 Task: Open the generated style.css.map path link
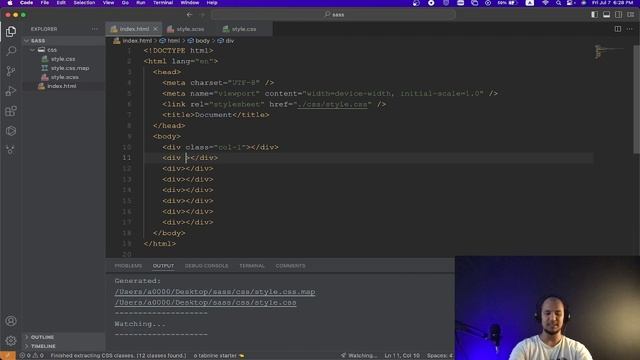click(215, 292)
